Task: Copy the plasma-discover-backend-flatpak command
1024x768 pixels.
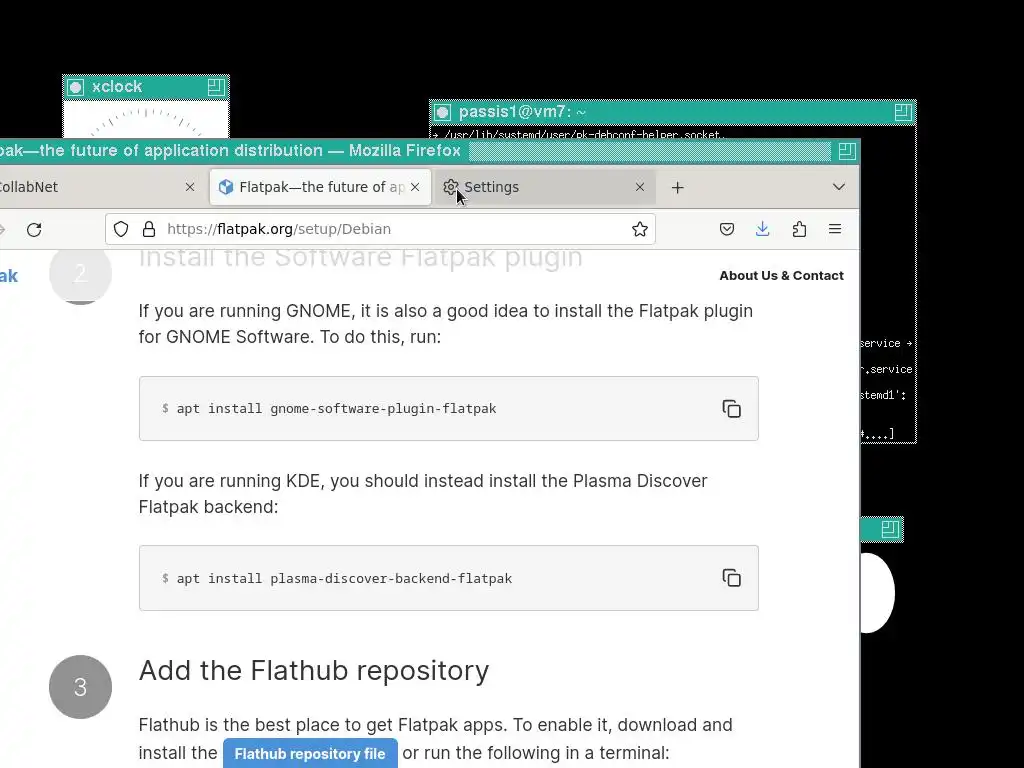Action: tap(731, 578)
